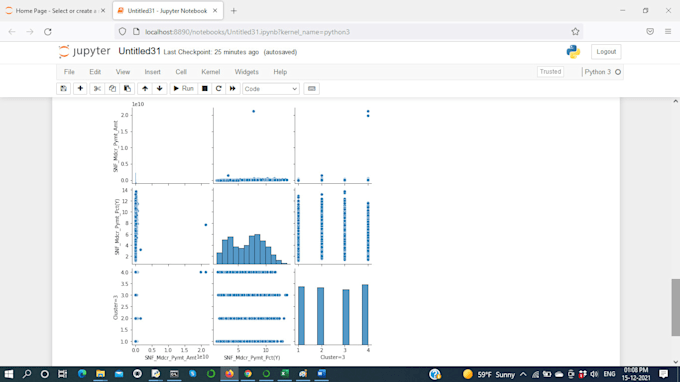Viewport: 680px width, 382px height.
Task: Go forward in browser history
Action: click(x=30, y=32)
